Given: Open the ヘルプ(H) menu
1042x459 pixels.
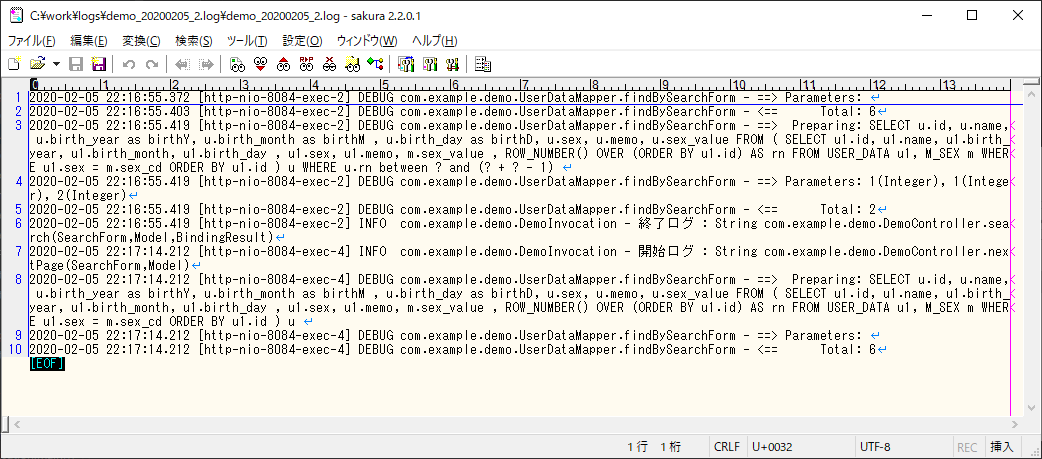Looking at the screenshot, I should pyautogui.click(x=435, y=41).
